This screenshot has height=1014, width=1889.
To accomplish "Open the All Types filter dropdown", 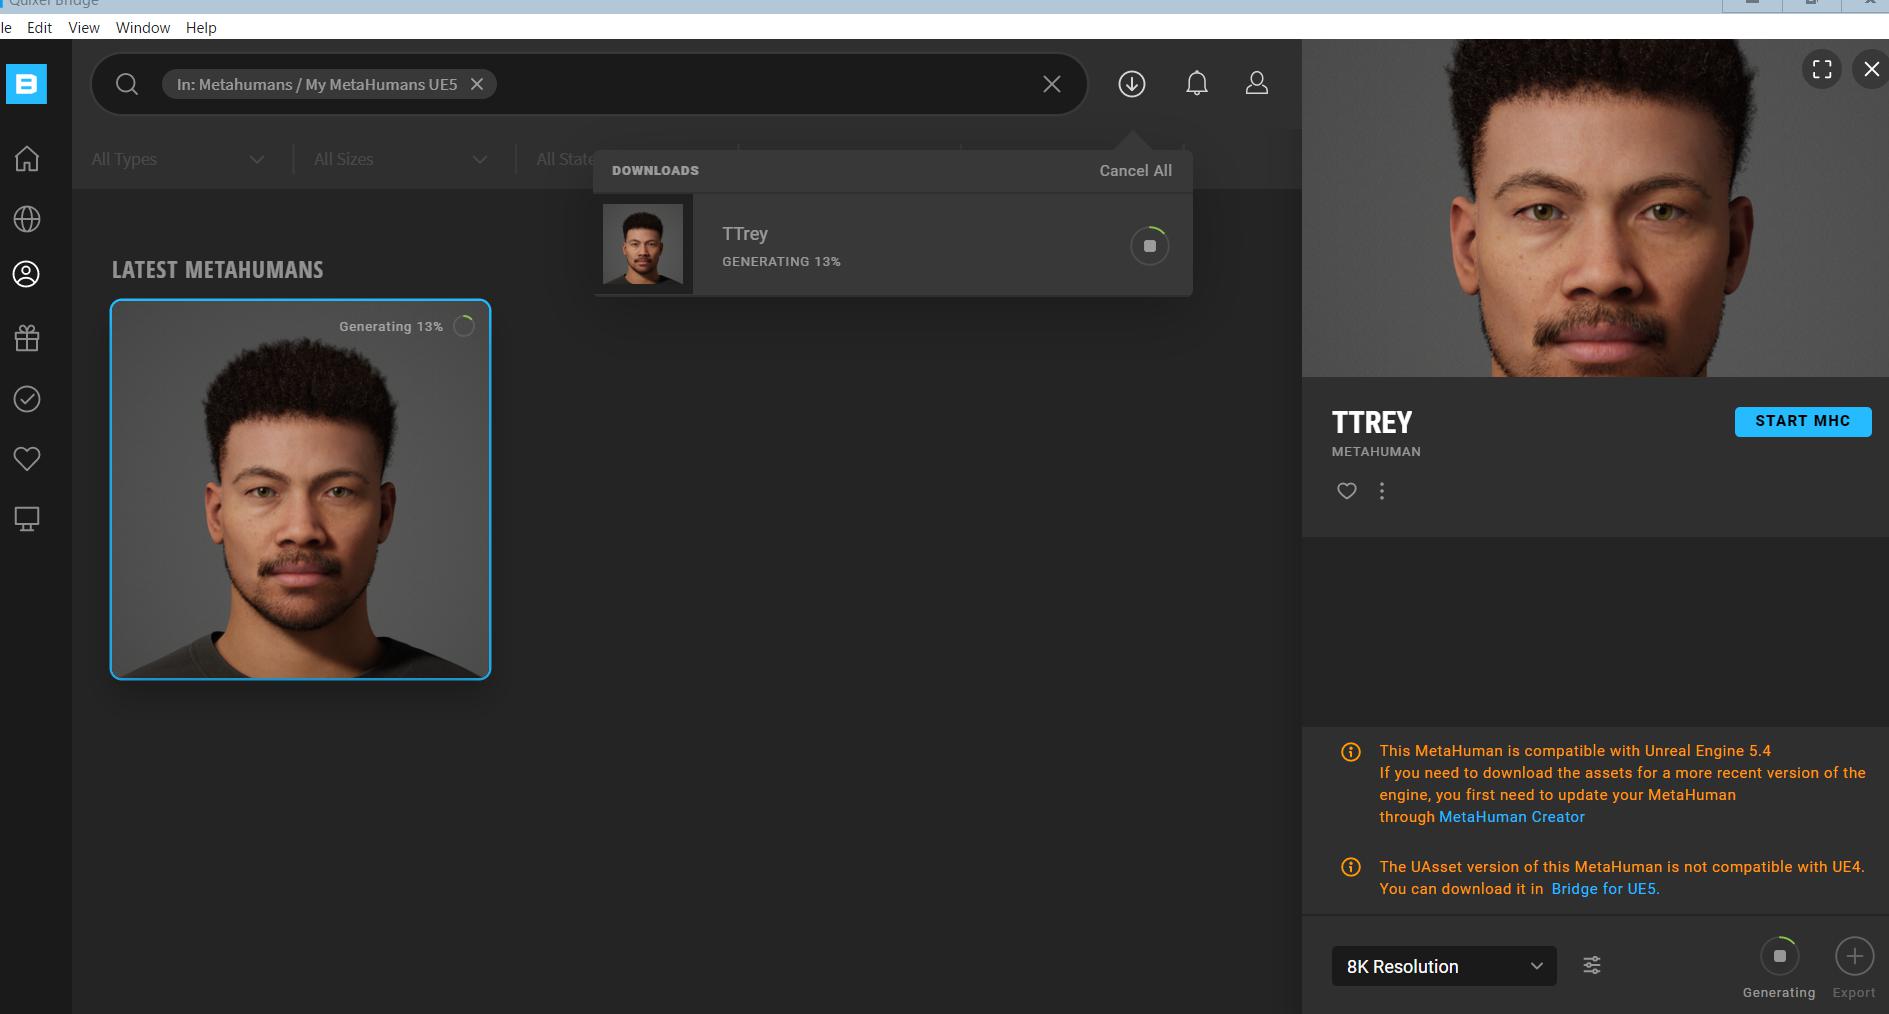I will click(x=178, y=159).
